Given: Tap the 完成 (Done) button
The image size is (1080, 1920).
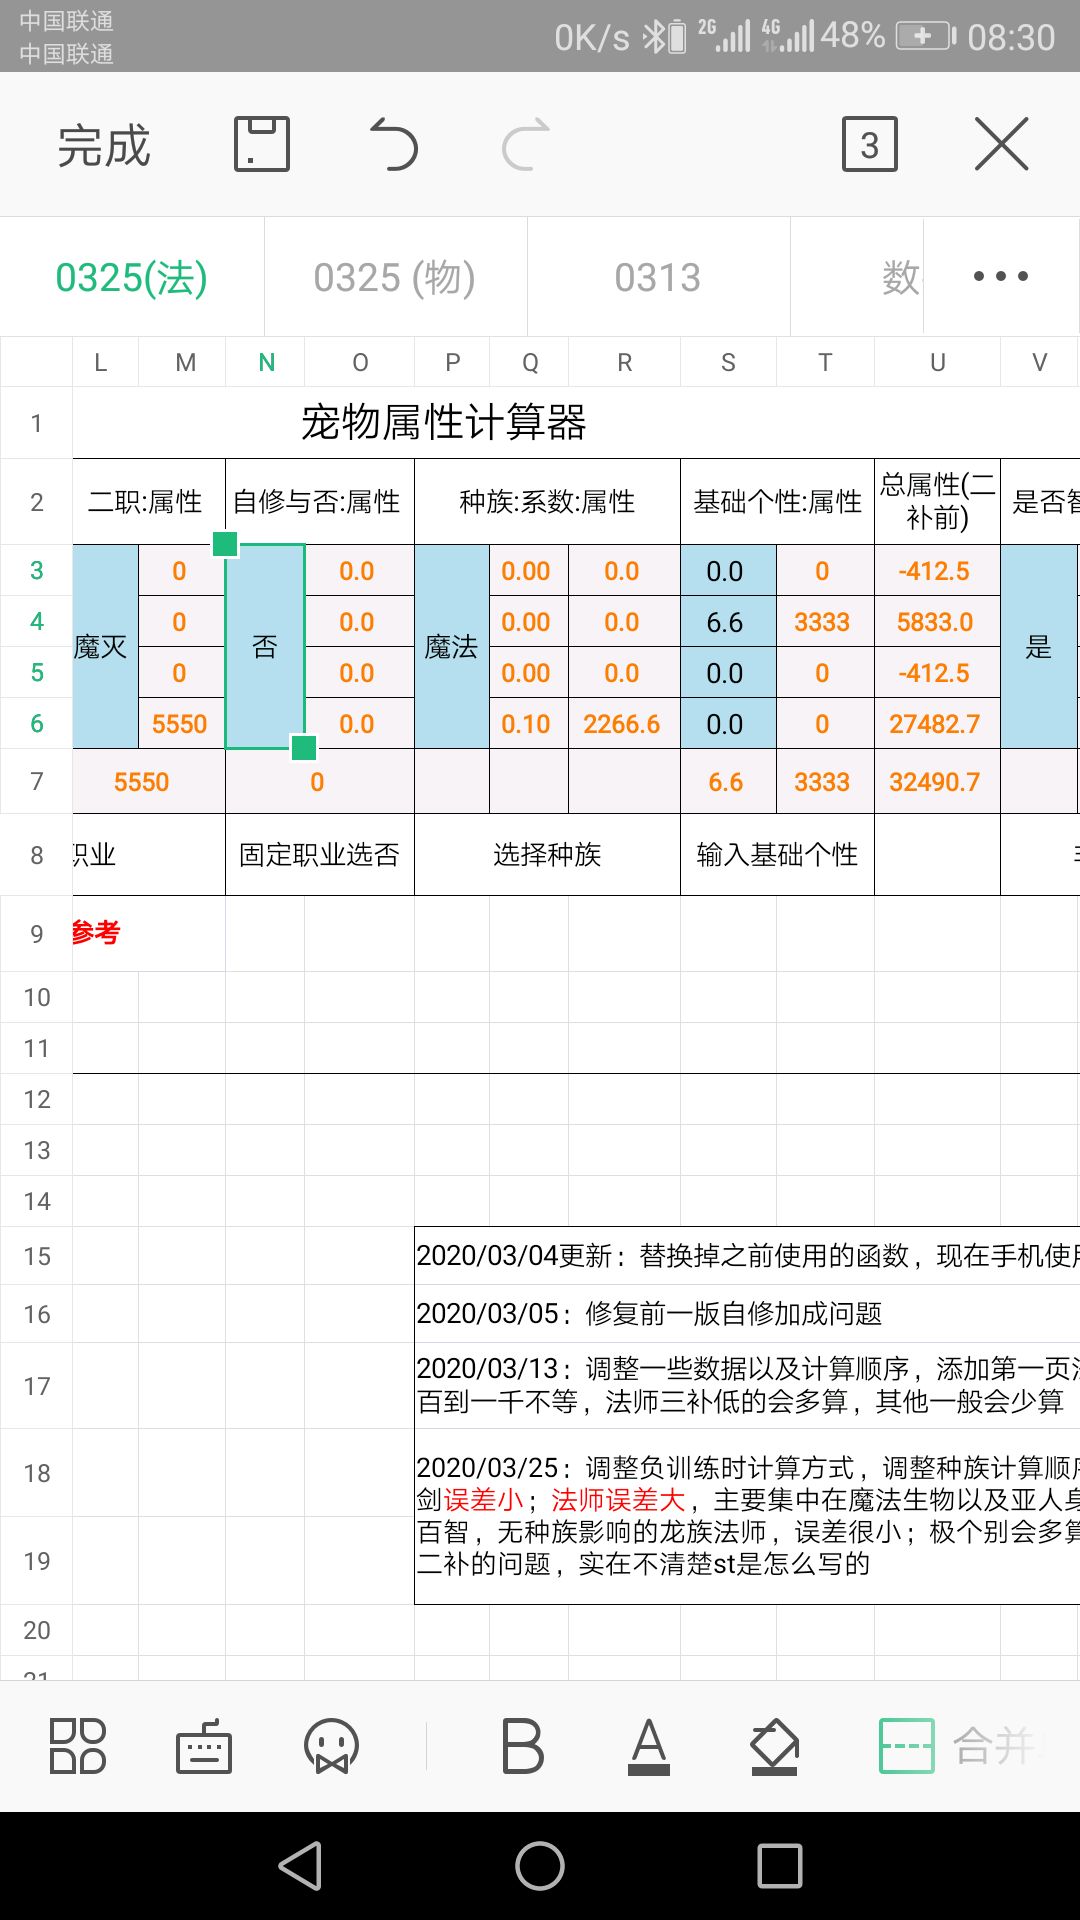Looking at the screenshot, I should [x=104, y=146].
